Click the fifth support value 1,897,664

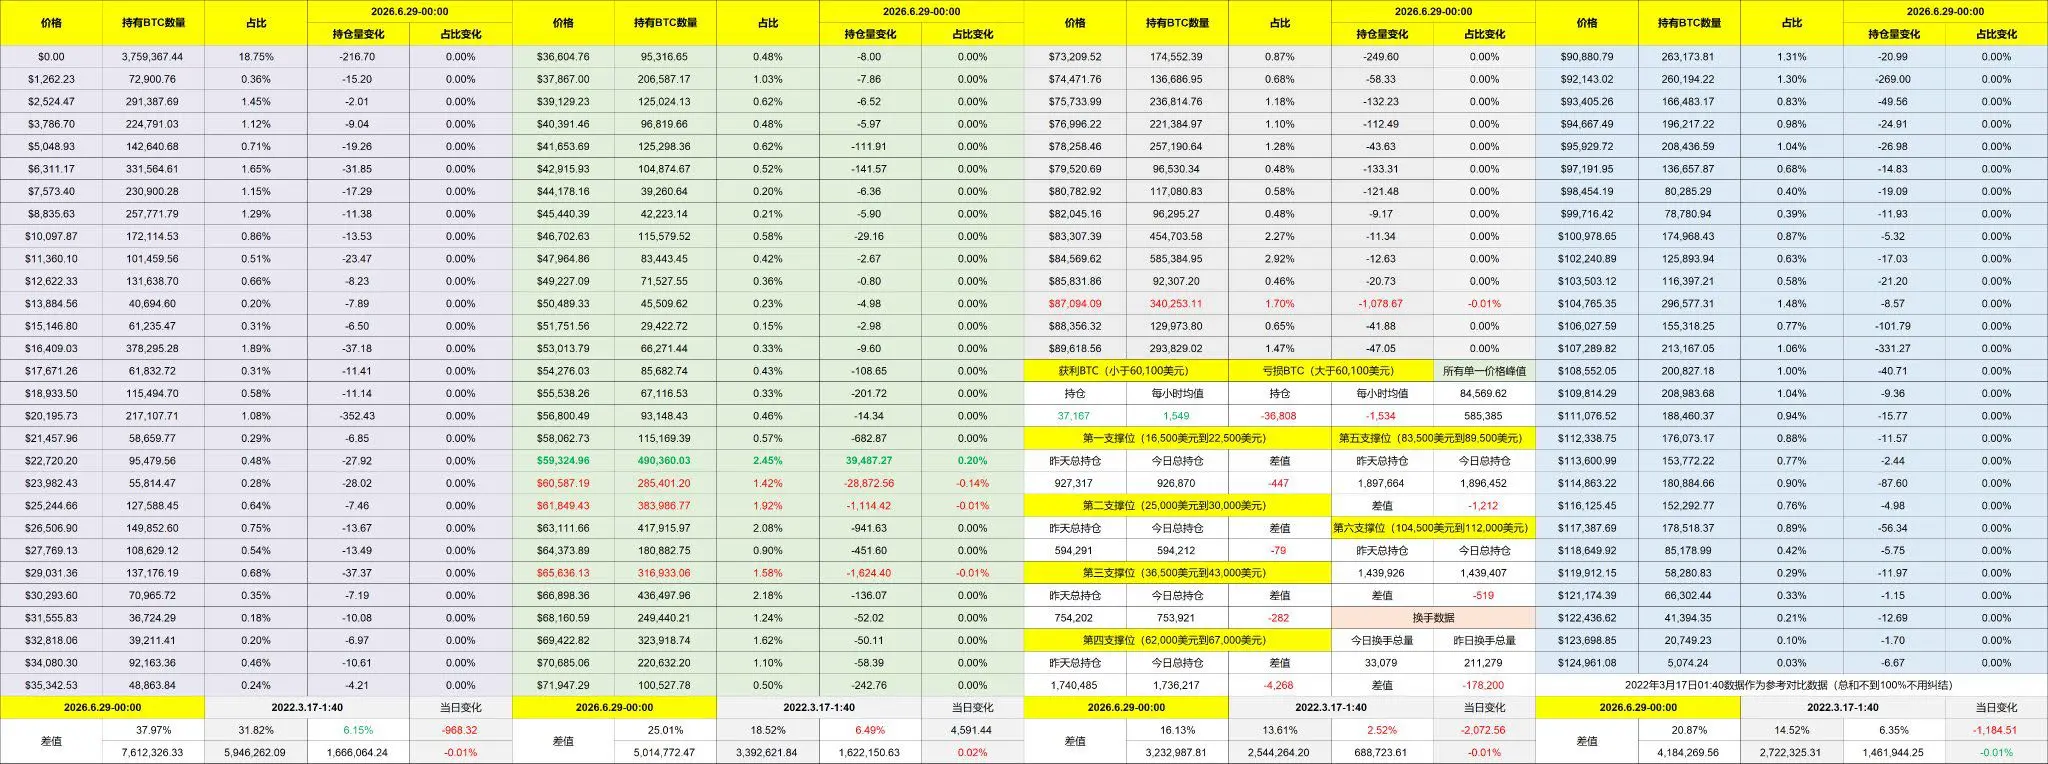(1381, 483)
